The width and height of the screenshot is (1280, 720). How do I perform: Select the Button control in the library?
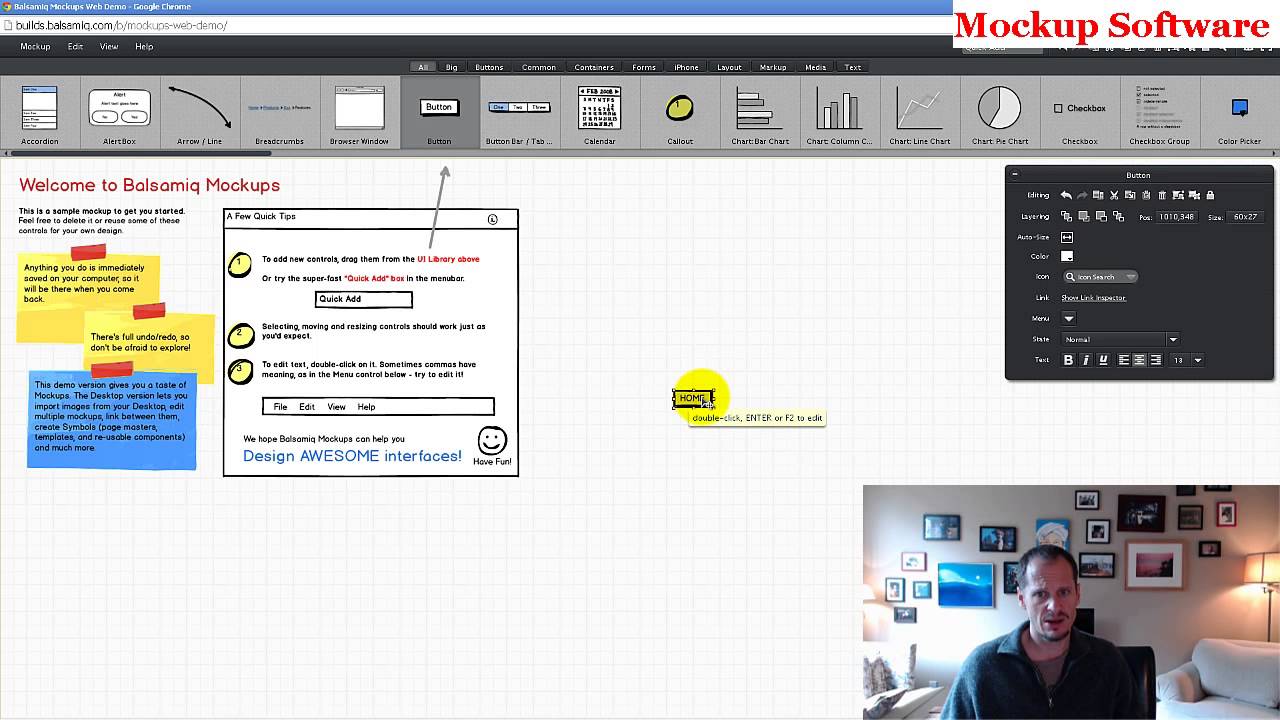(x=439, y=115)
